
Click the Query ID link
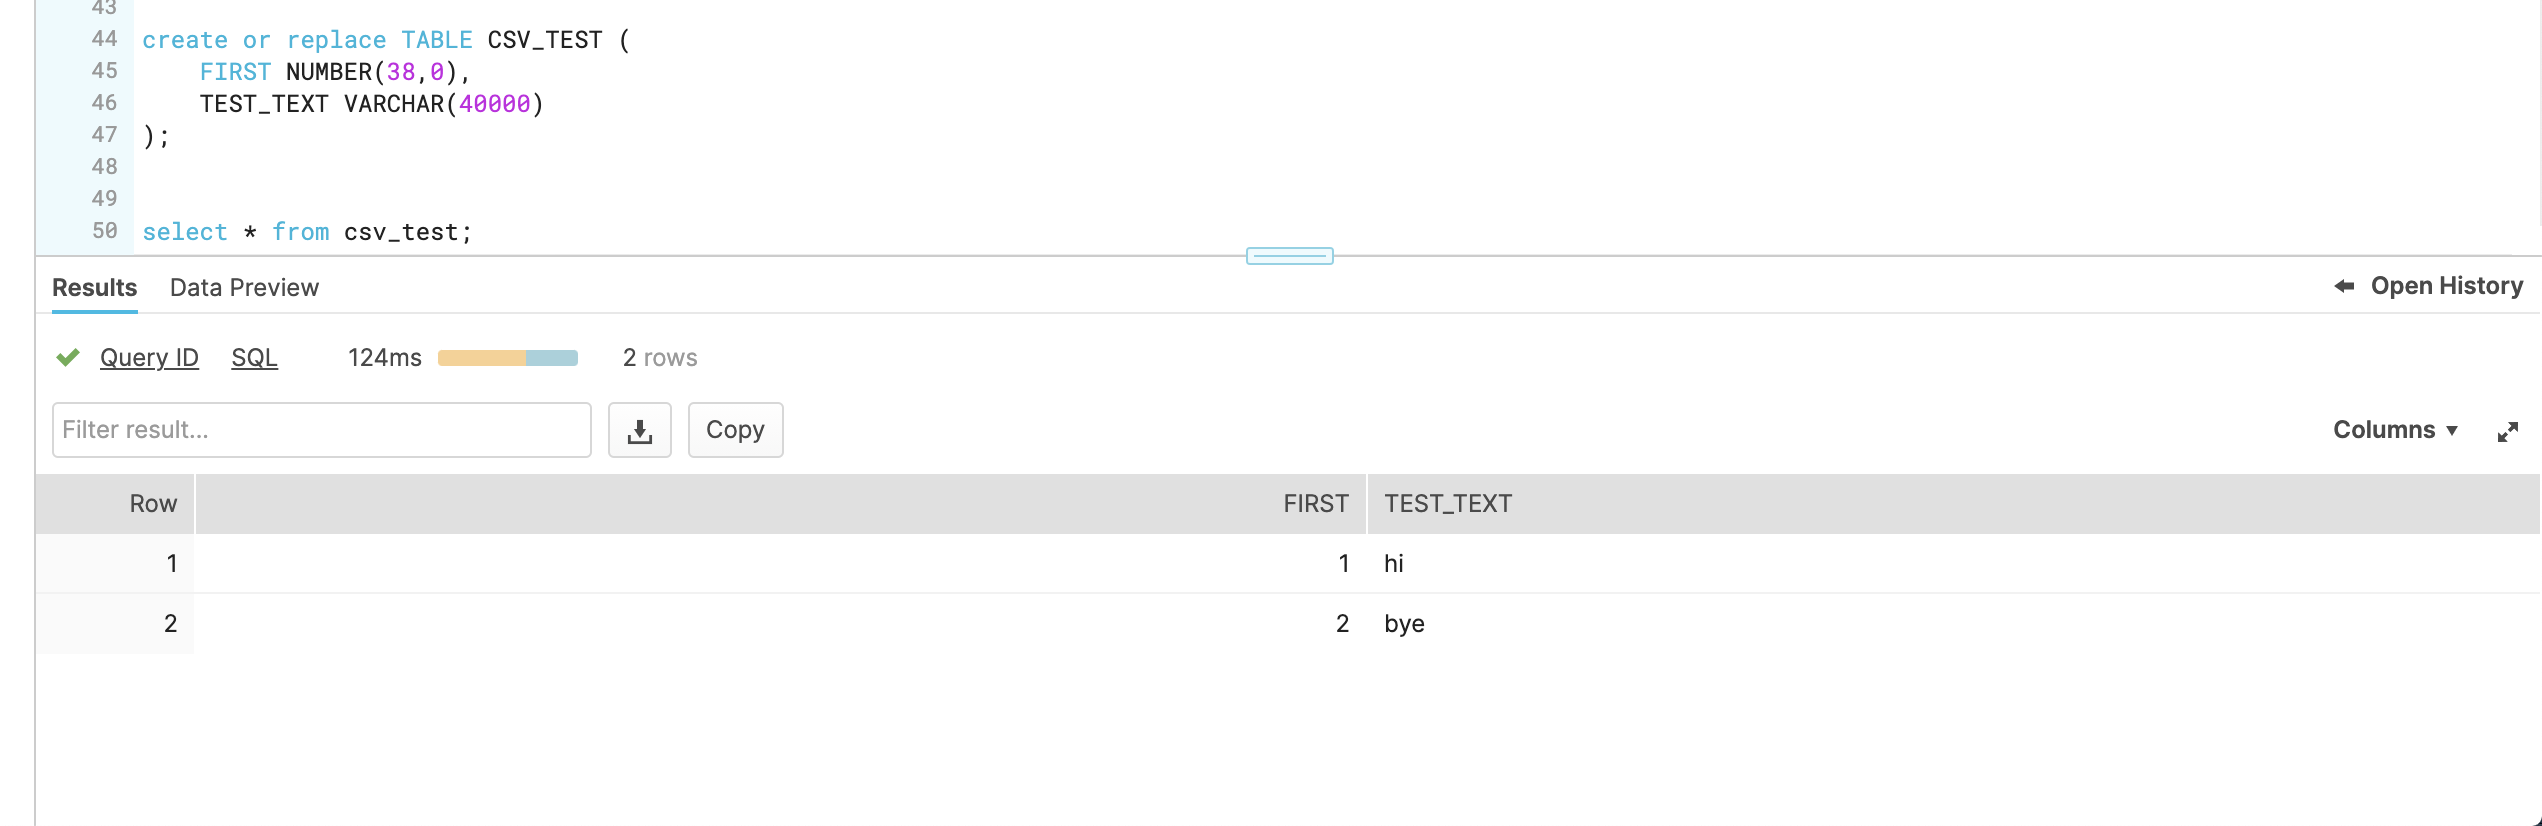pyautogui.click(x=149, y=358)
